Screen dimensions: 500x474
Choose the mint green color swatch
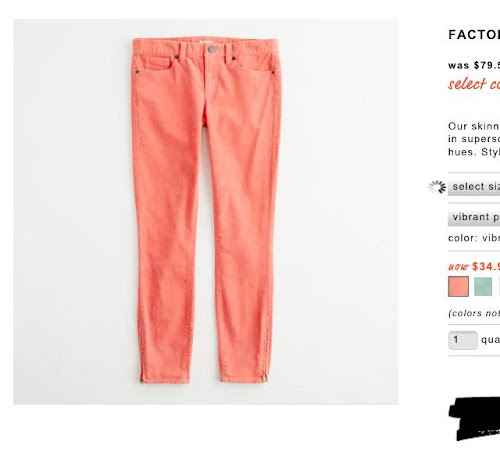483,286
